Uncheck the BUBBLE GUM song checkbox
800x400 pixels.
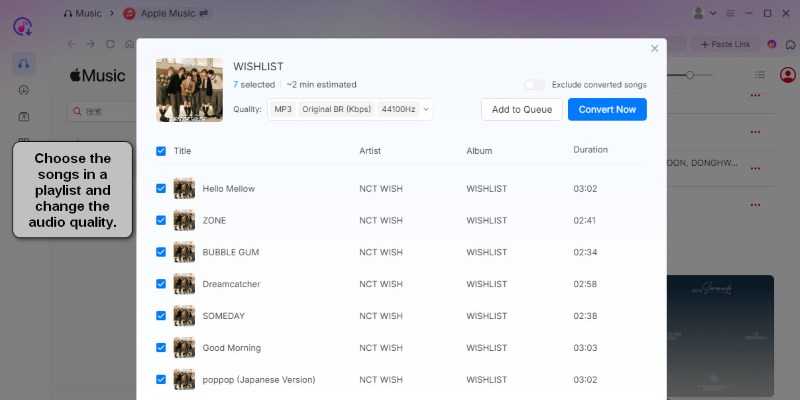(161, 252)
